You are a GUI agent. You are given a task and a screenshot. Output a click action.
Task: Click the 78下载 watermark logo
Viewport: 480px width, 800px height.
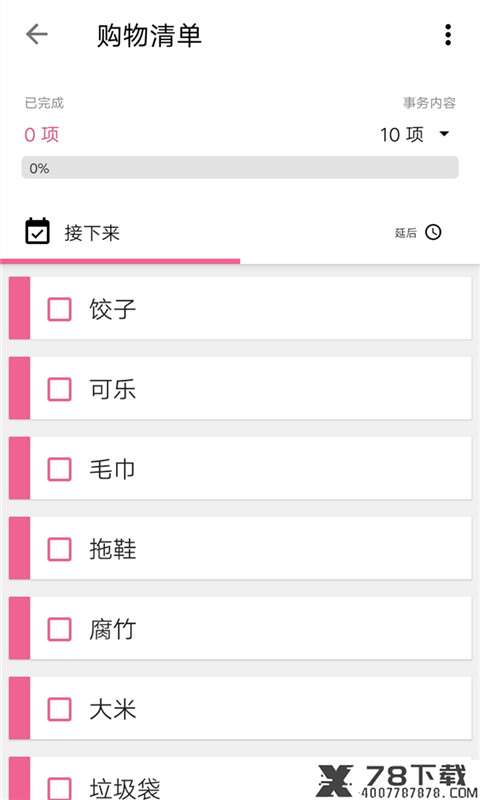(396, 781)
